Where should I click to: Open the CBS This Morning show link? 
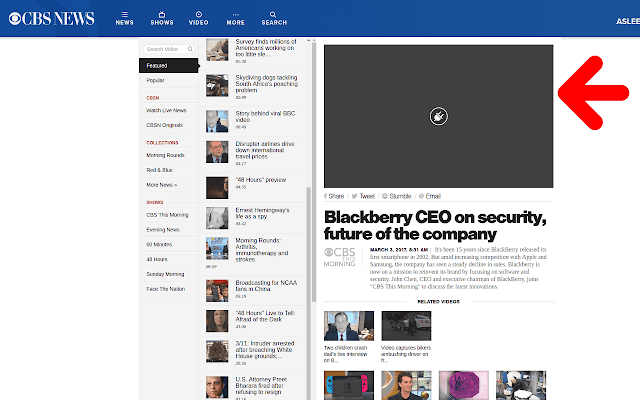(x=166, y=215)
